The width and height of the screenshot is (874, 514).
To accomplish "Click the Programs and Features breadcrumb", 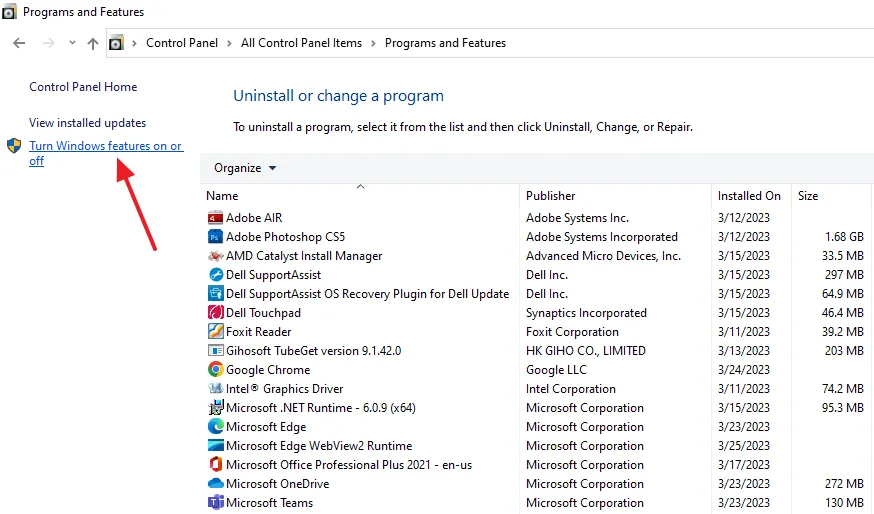I will coord(445,43).
